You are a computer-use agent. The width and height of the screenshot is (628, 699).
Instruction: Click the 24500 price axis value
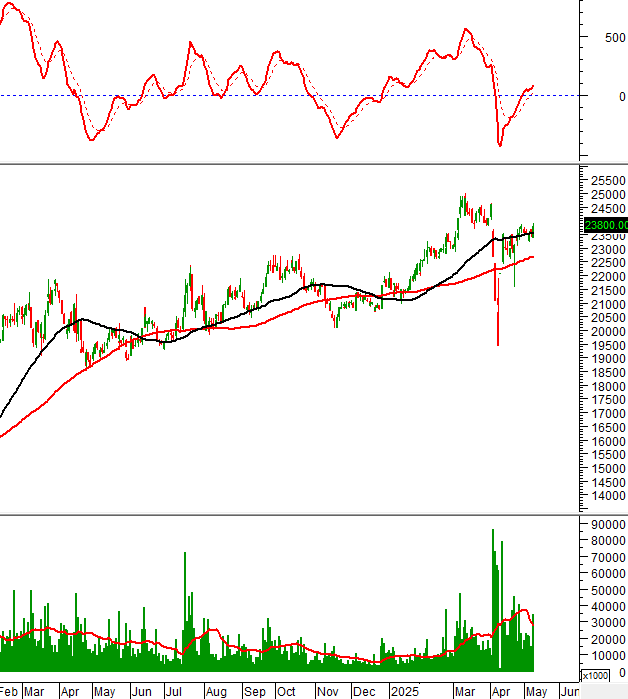(608, 209)
